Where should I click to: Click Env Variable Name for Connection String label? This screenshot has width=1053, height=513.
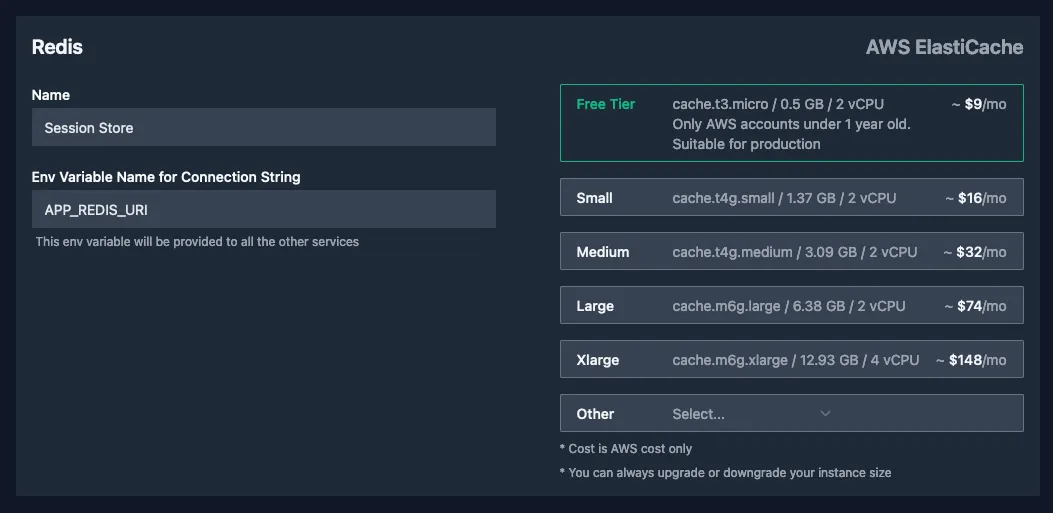click(166, 177)
